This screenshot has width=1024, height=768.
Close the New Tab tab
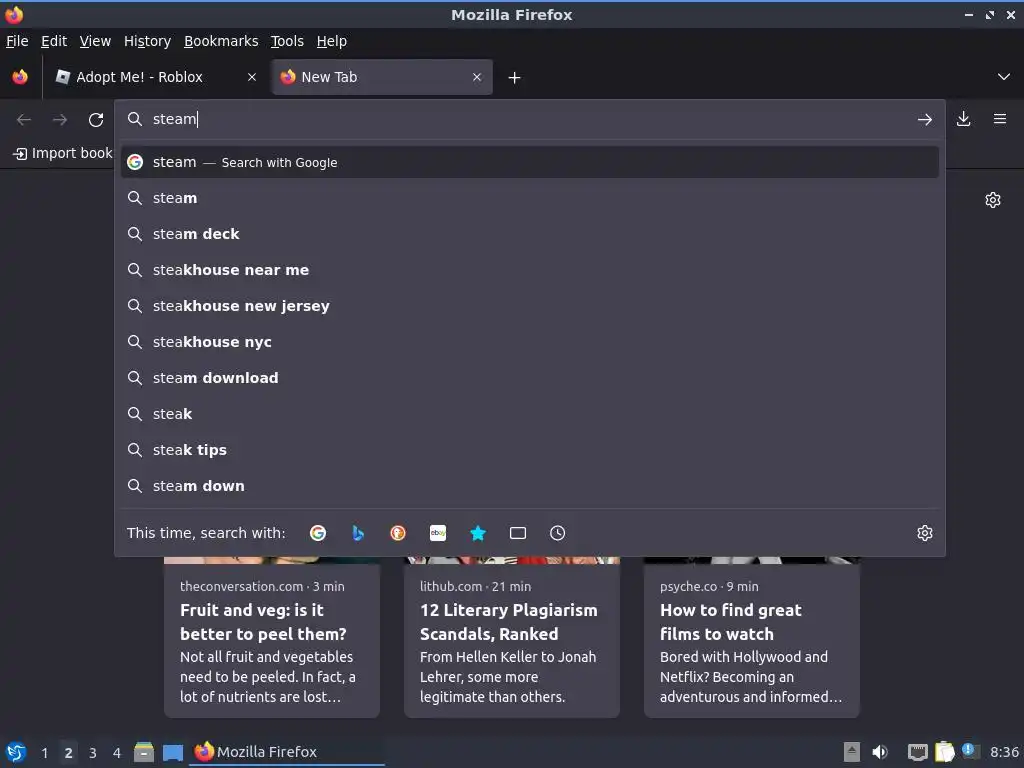pos(477,77)
